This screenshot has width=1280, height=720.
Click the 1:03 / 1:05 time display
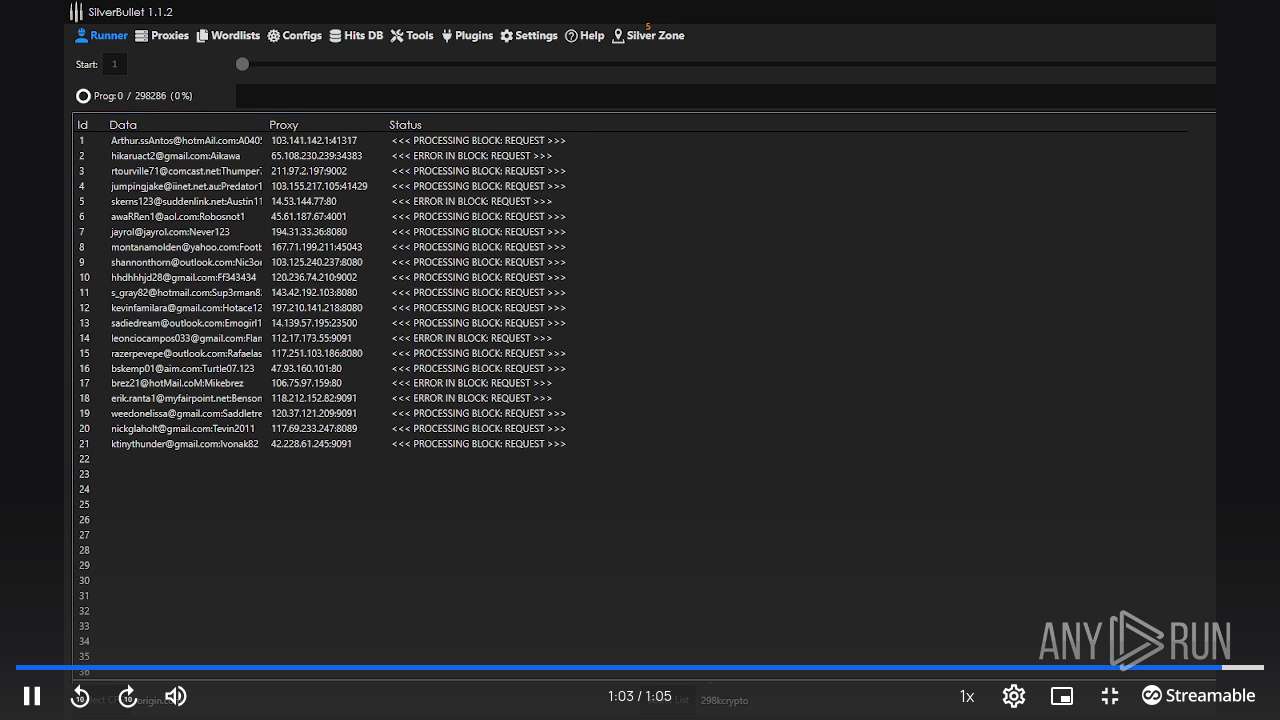640,696
